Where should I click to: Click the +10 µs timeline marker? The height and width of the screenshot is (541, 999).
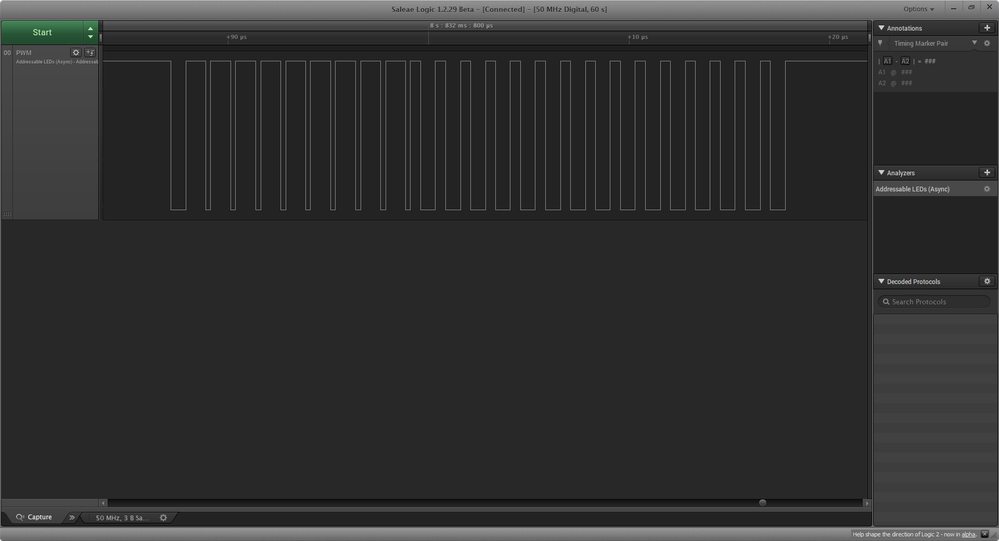[637, 37]
